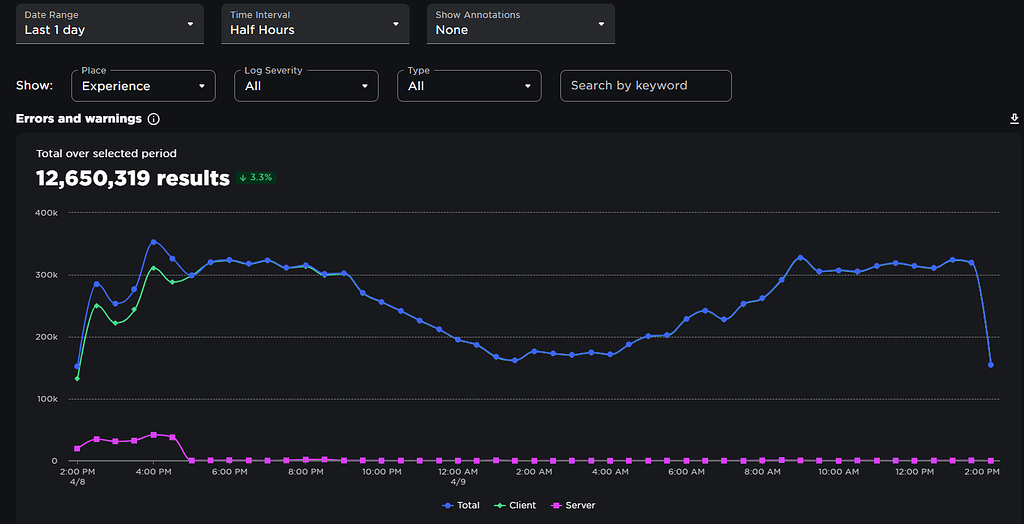Click the first green Client point at 2:00 PM
Viewport: 1024px width, 524px height.
click(x=77, y=378)
